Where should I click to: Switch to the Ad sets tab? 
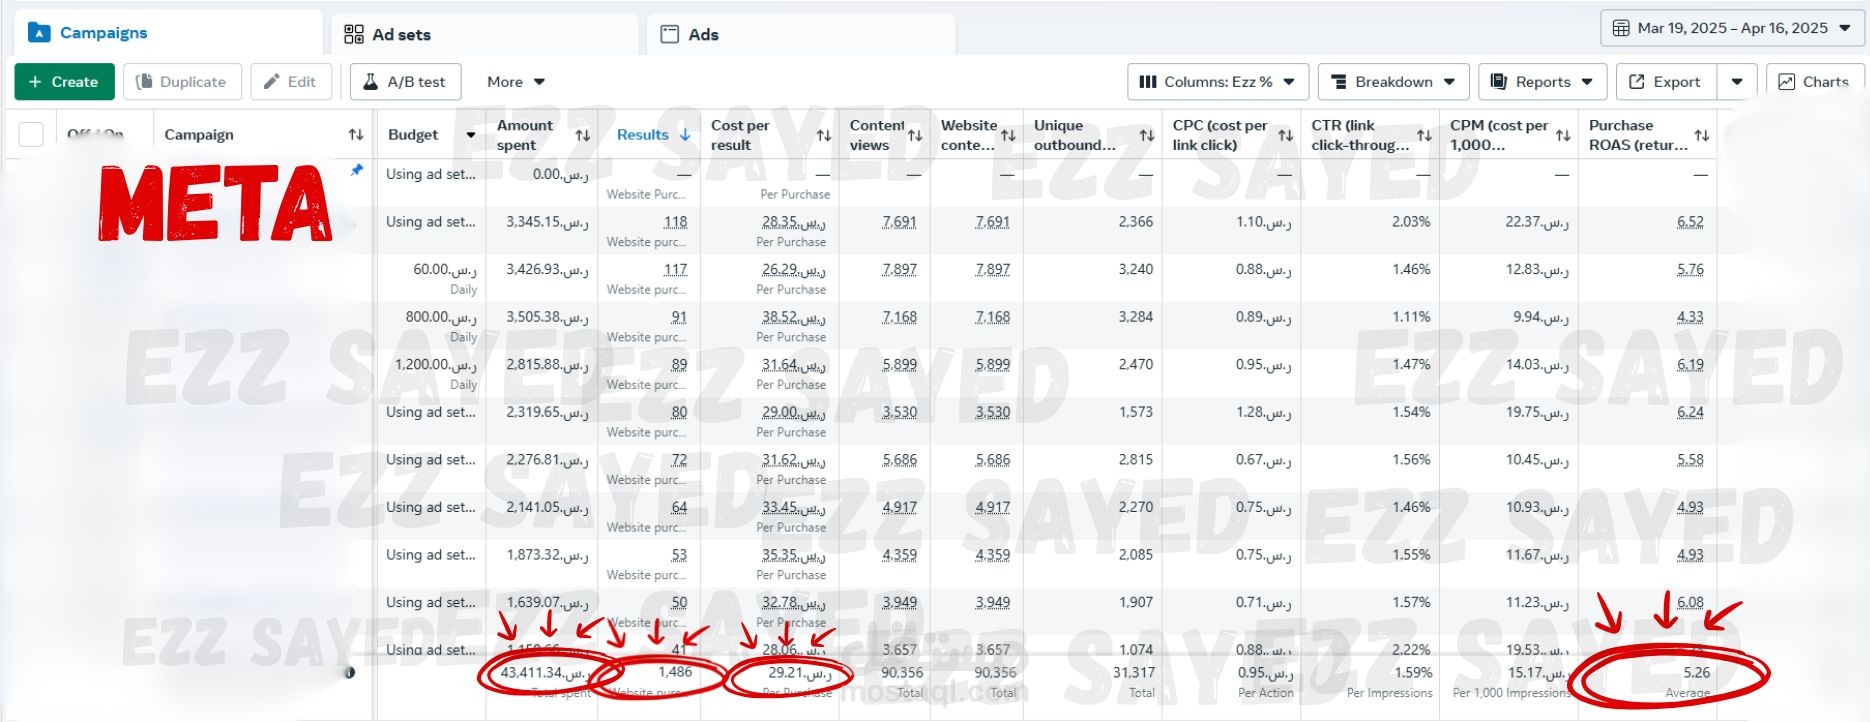coord(485,34)
